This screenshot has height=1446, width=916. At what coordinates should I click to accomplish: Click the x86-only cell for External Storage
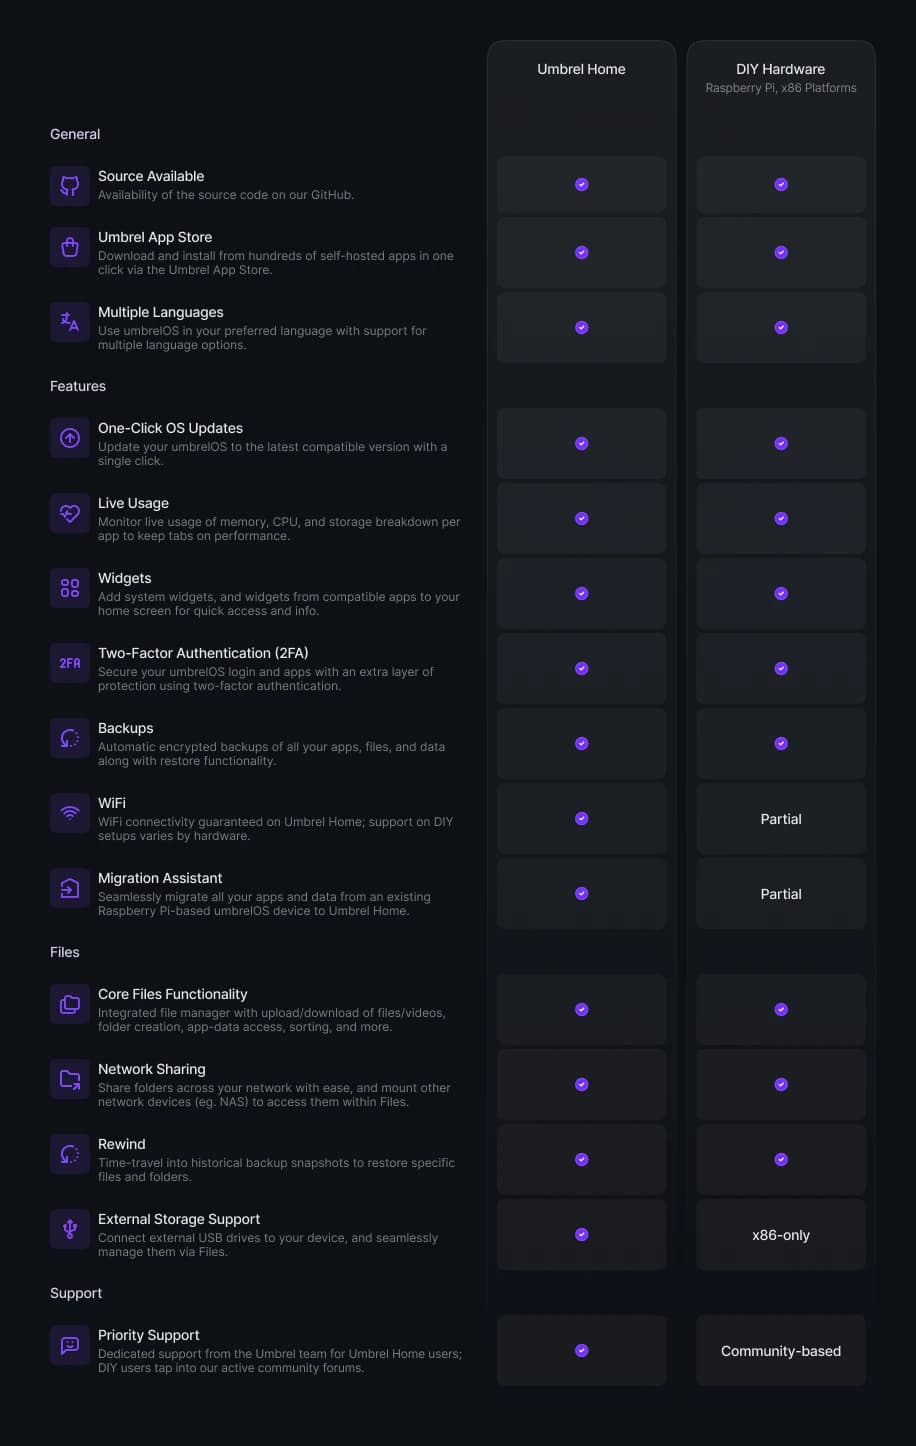point(781,1235)
